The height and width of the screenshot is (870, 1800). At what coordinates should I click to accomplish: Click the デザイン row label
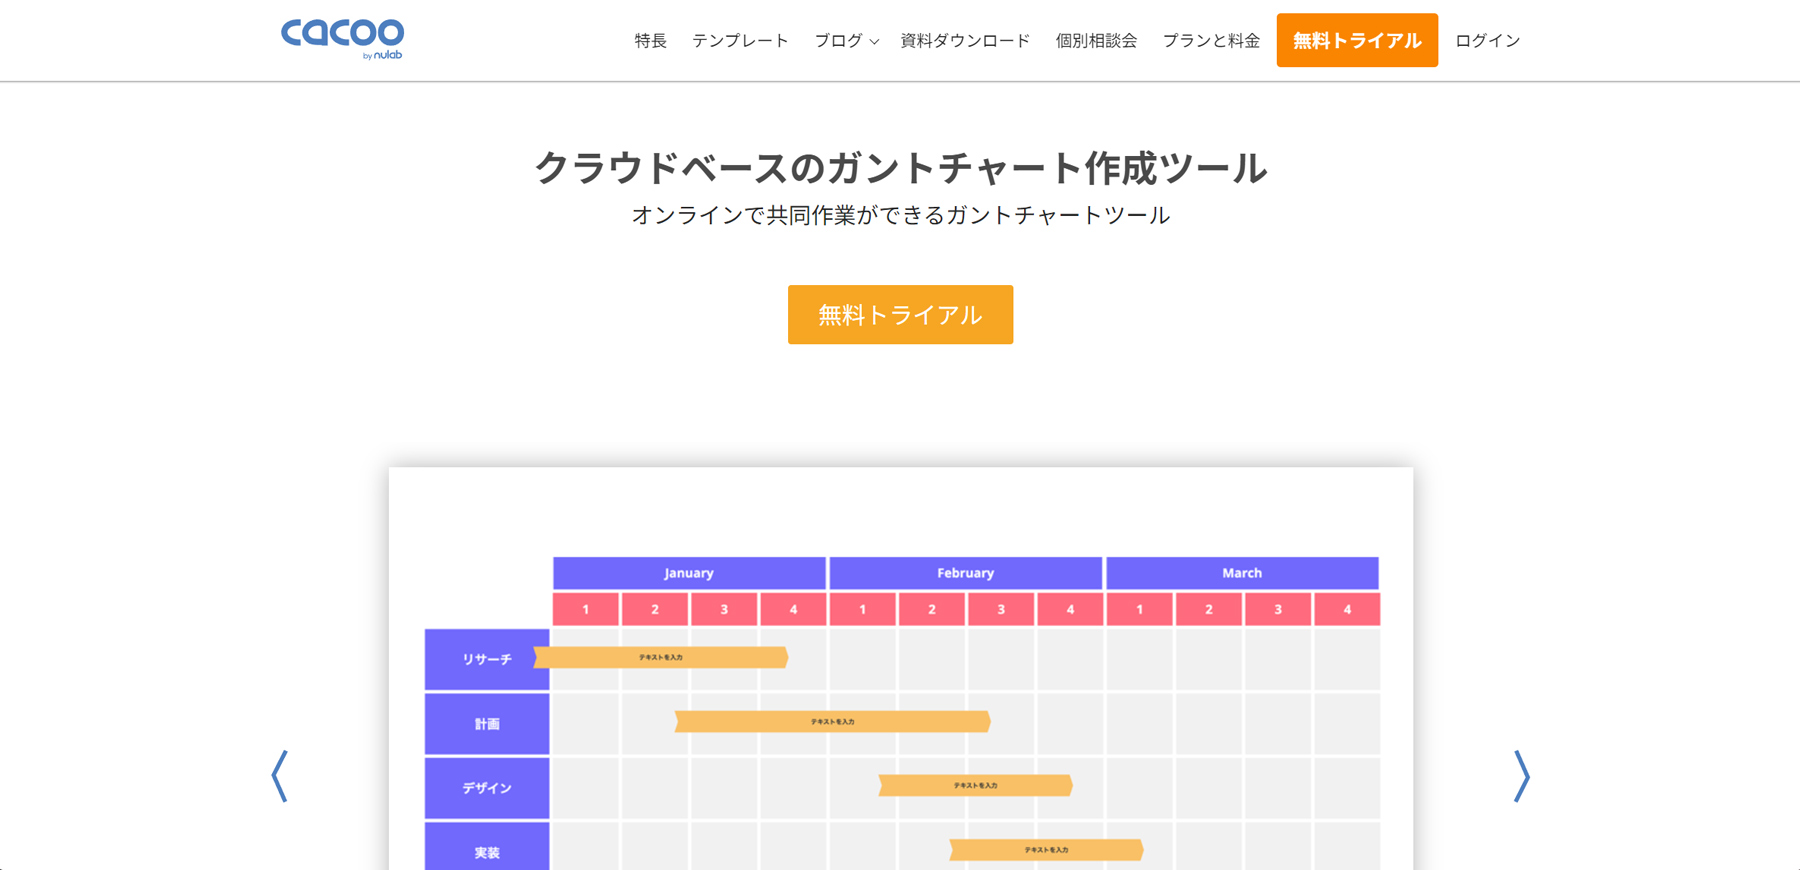pyautogui.click(x=487, y=788)
